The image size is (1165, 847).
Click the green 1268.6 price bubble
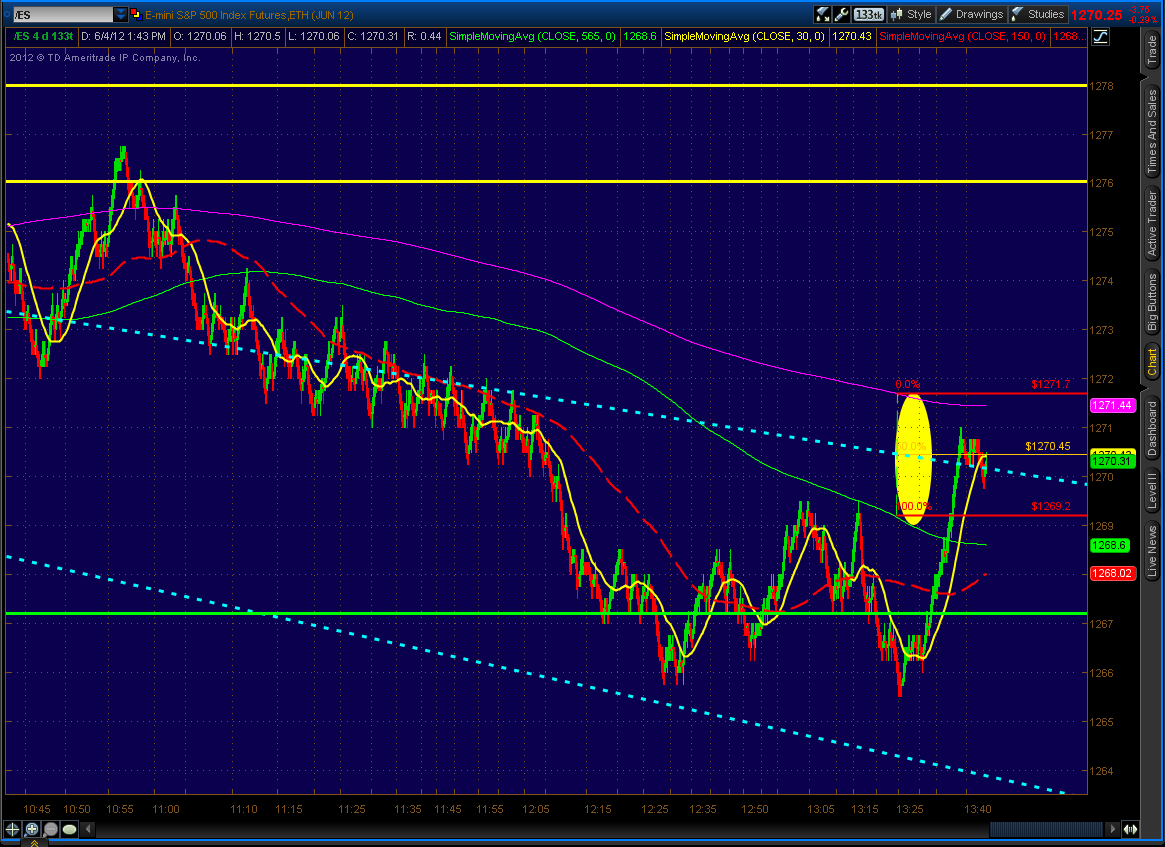tap(1110, 545)
